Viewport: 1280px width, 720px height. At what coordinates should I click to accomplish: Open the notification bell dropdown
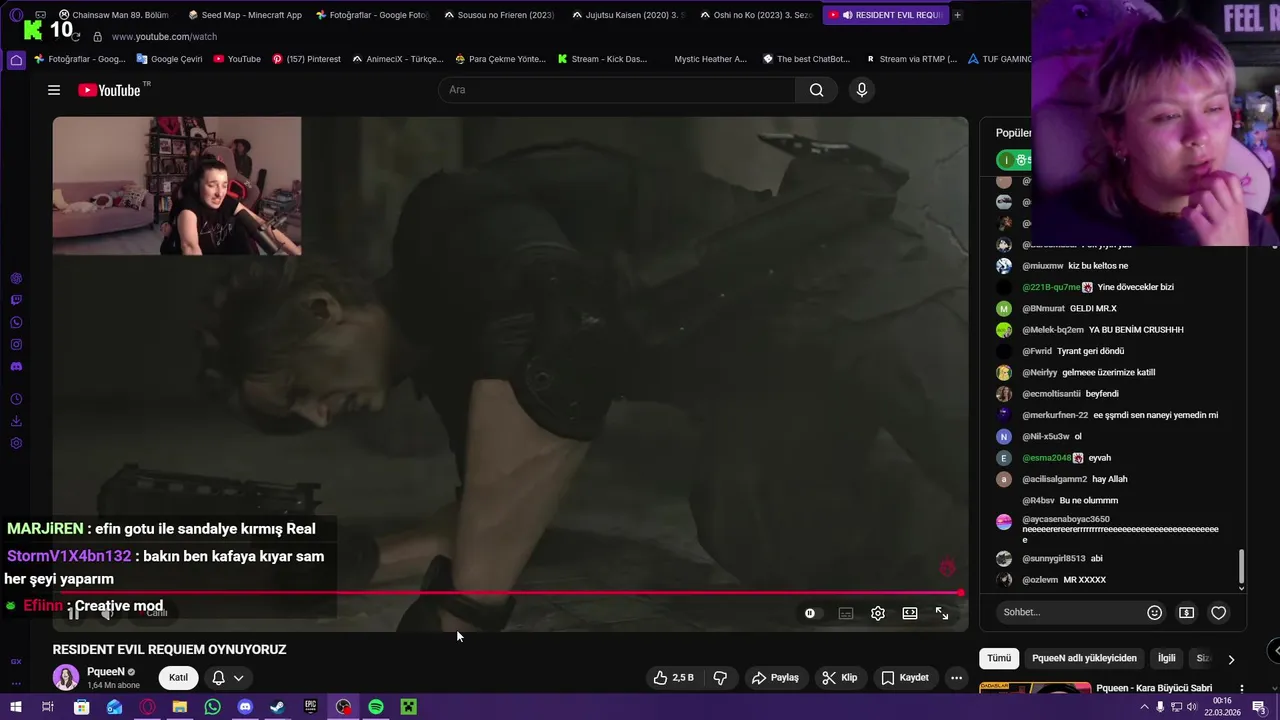pyautogui.click(x=228, y=677)
